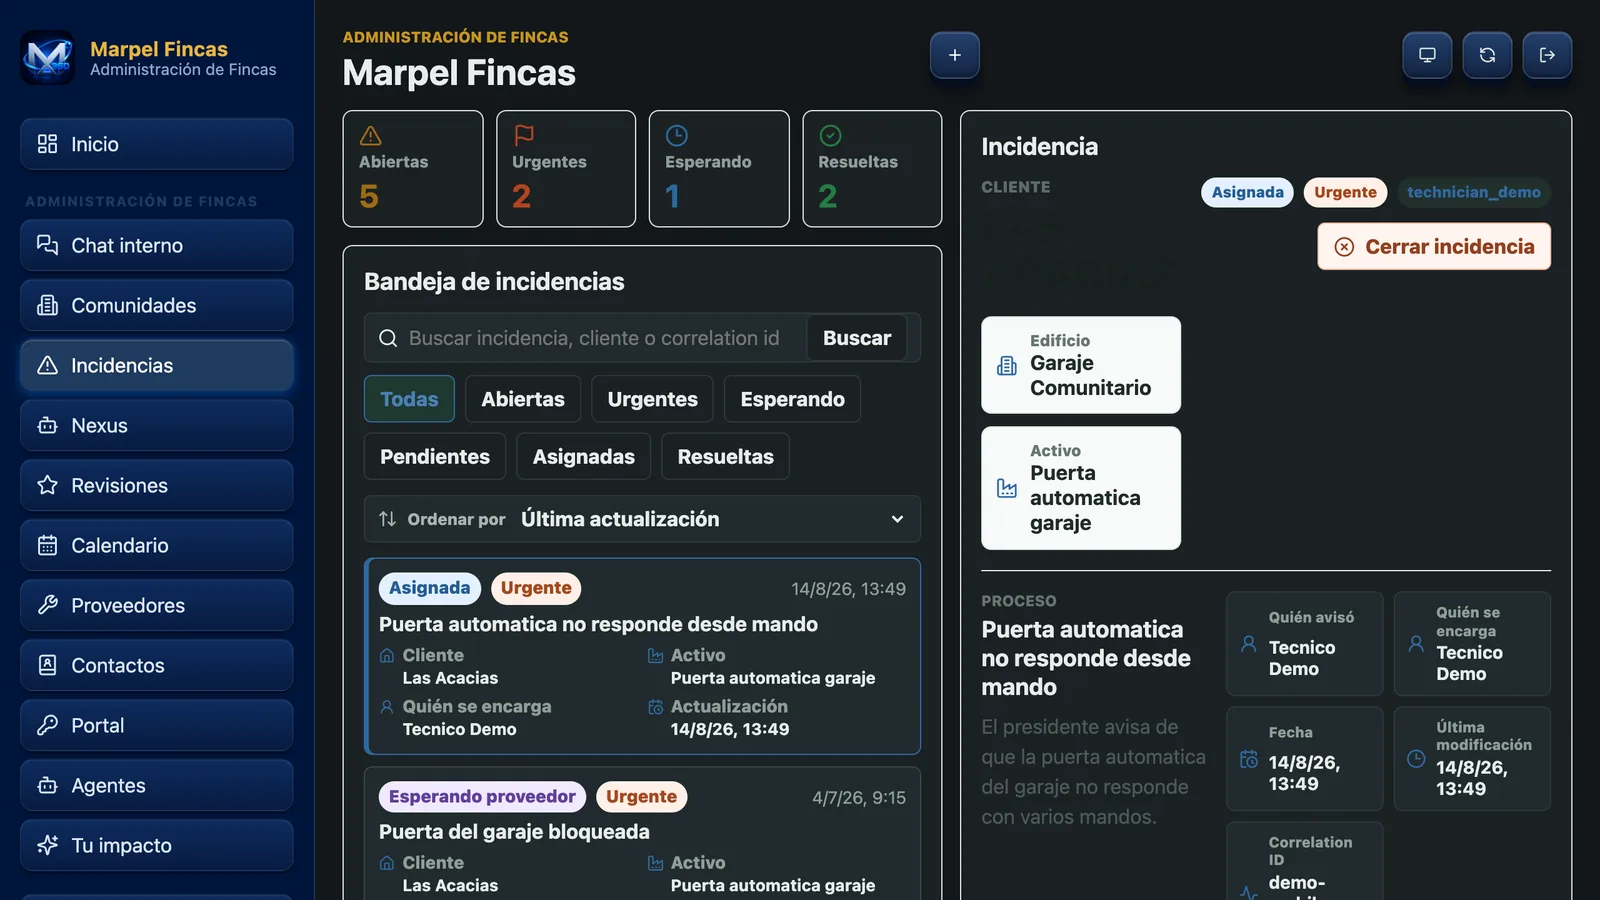Click the Quién avisó Tecnico Demo card
The width and height of the screenshot is (1600, 900).
1305,644
